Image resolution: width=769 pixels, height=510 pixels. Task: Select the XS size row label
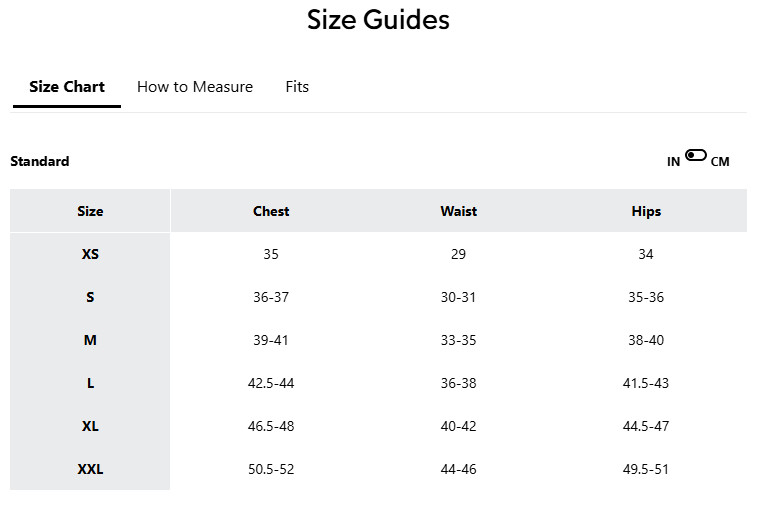click(x=90, y=254)
